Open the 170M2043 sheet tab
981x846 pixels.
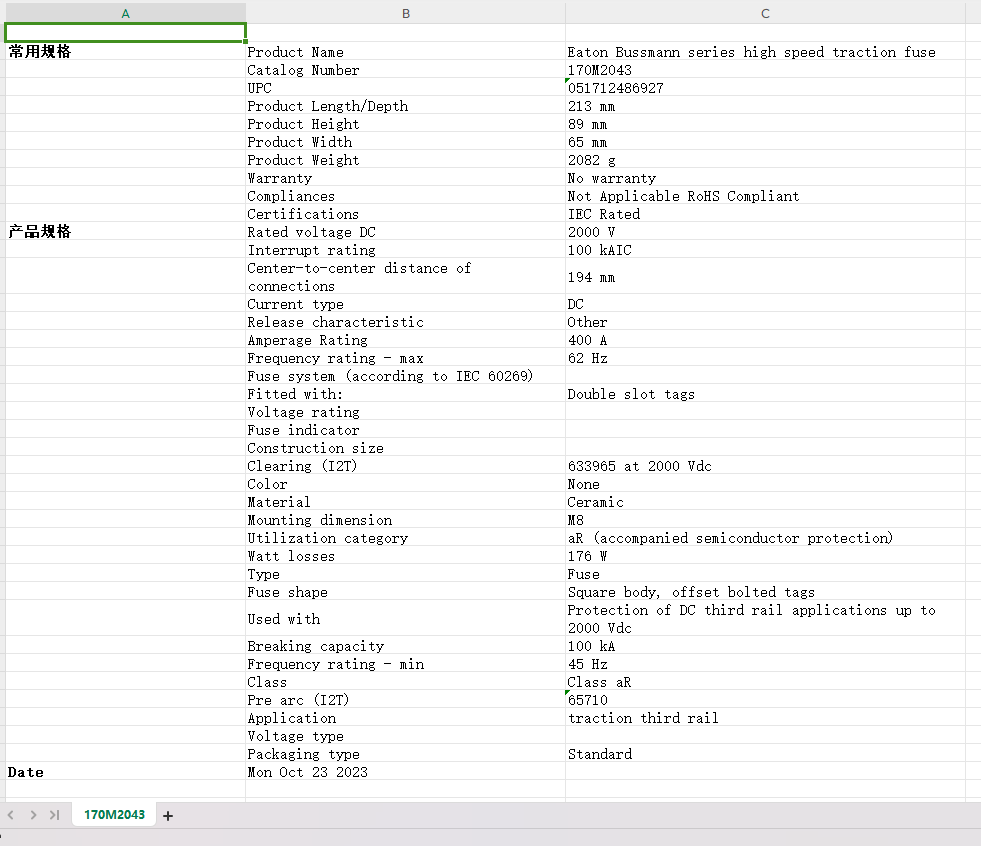tap(114, 815)
